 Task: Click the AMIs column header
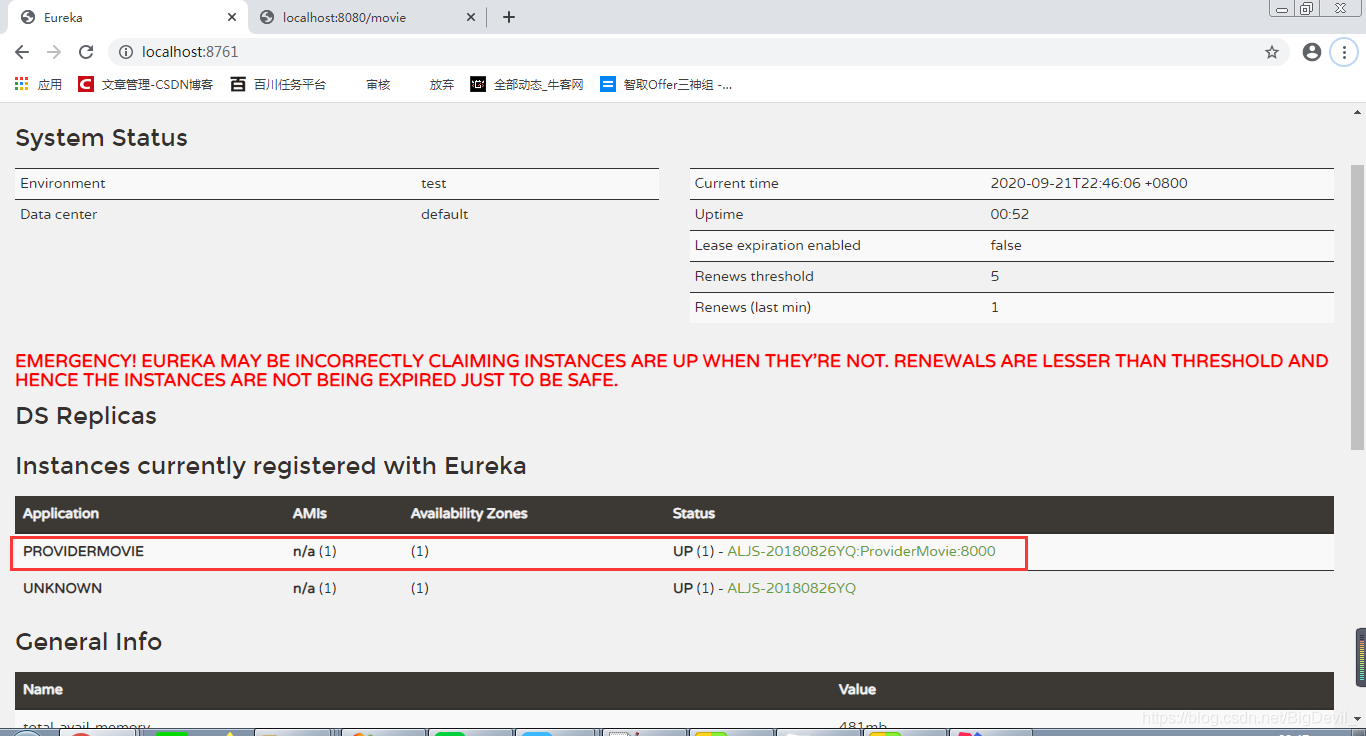(310, 514)
